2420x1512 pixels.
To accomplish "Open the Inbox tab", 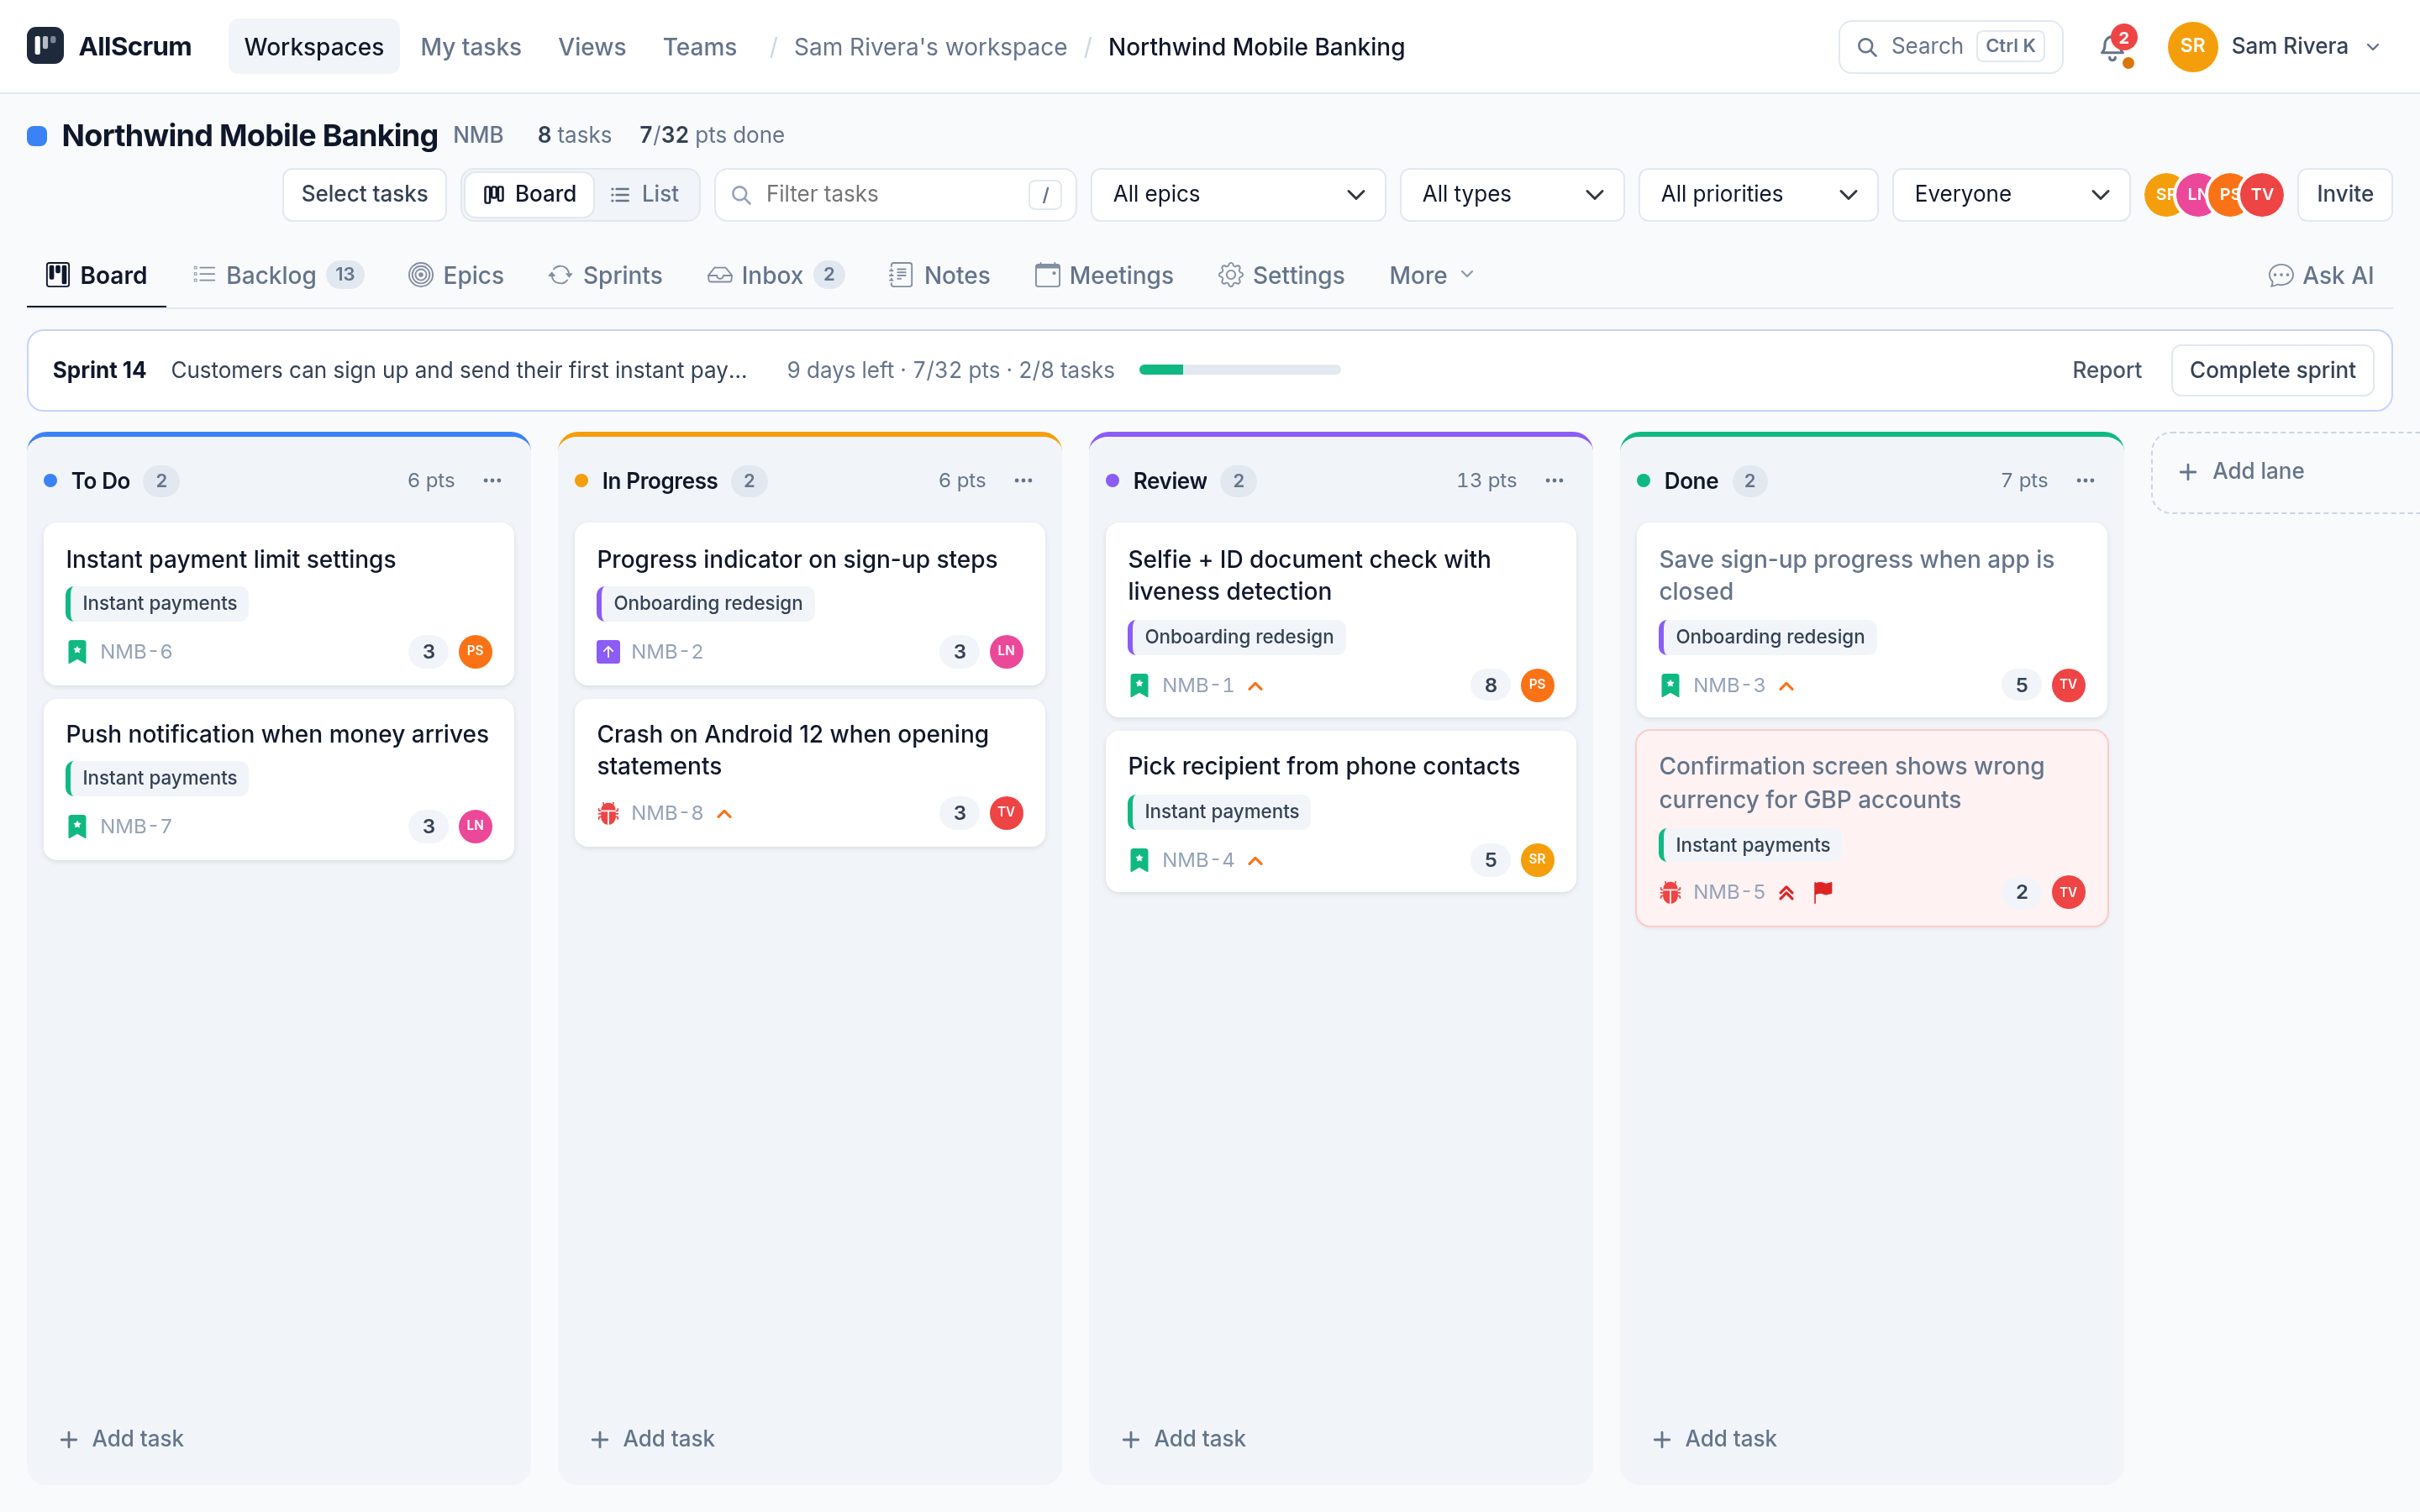I will coord(775,275).
